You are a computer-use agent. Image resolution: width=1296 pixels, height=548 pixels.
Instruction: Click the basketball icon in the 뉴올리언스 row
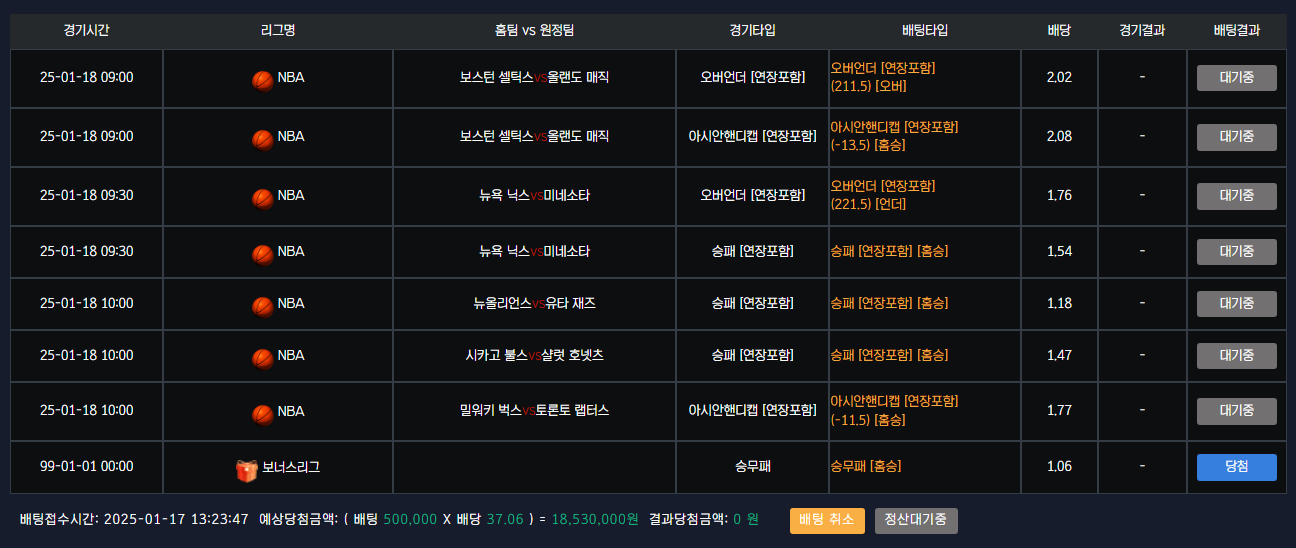[262, 305]
